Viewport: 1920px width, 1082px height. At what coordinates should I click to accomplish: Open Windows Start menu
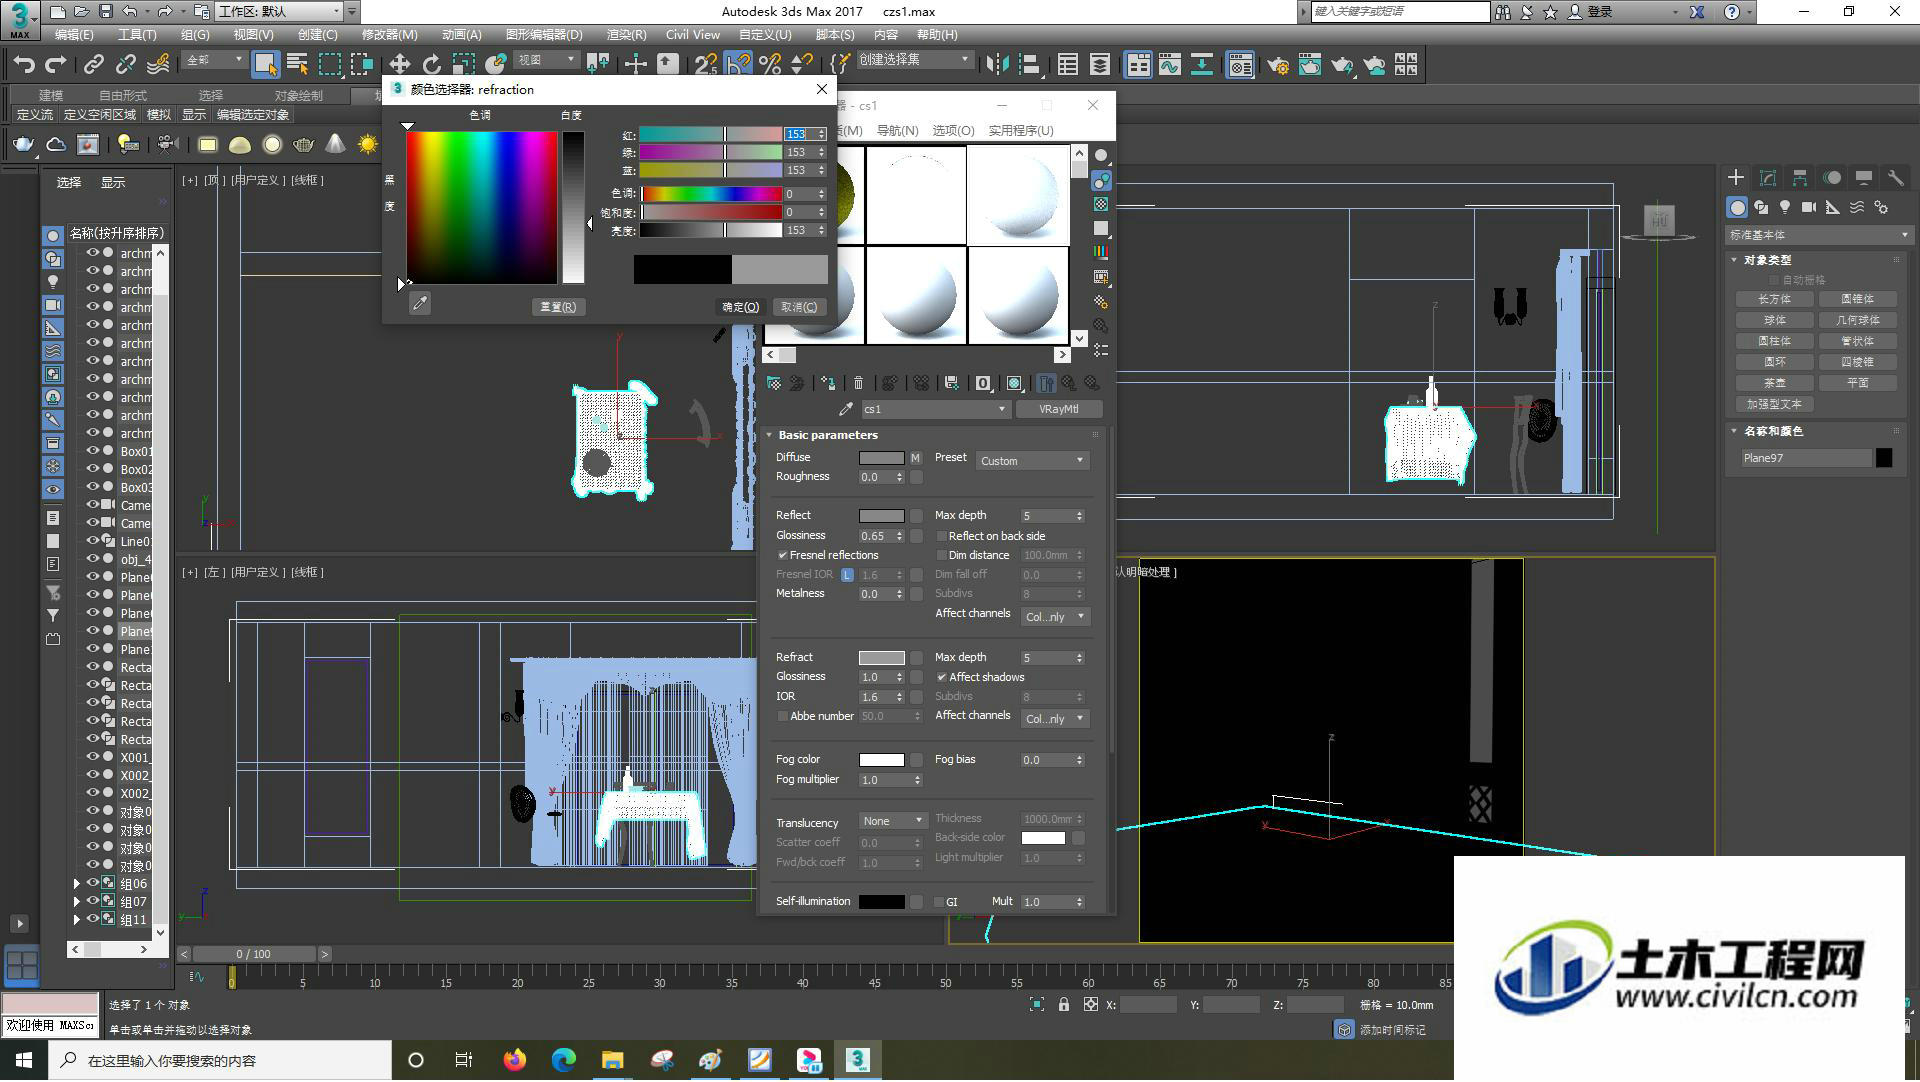[x=23, y=1060]
